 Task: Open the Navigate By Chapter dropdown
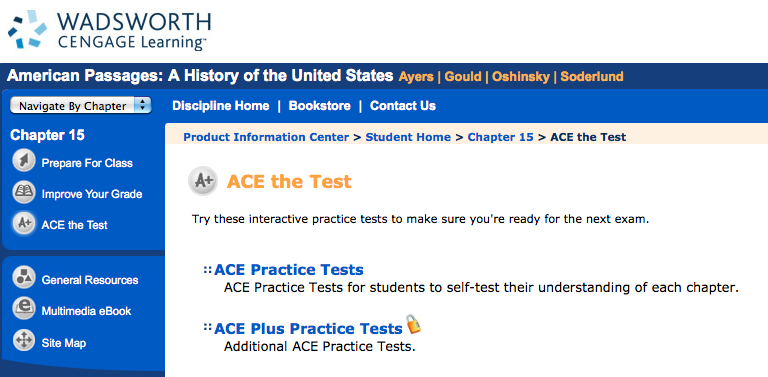click(81, 106)
